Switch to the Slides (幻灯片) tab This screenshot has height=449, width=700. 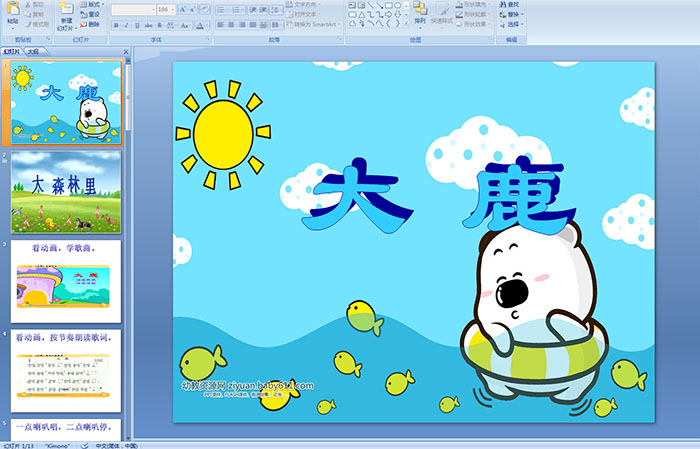pyautogui.click(x=11, y=51)
